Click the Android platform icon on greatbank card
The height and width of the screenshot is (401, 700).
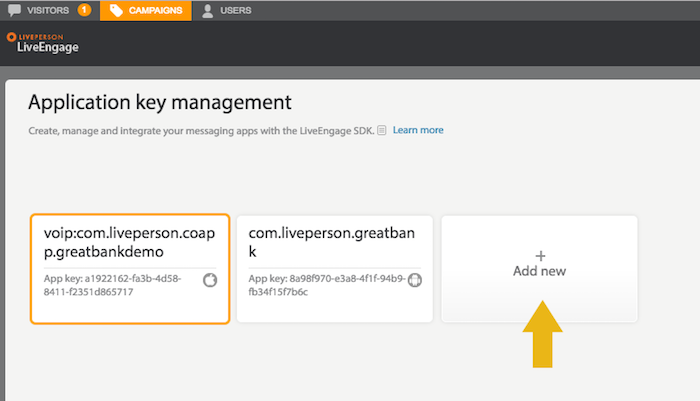415,280
